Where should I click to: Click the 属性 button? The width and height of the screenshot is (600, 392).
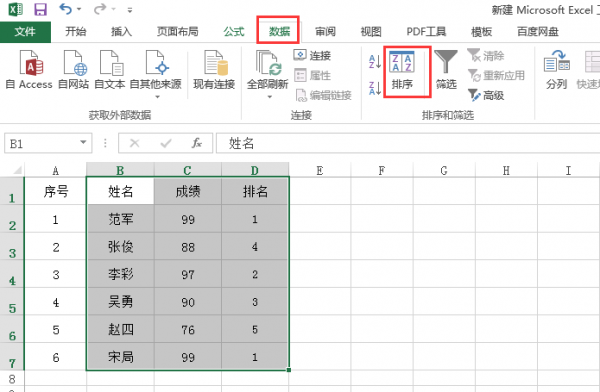click(x=312, y=75)
